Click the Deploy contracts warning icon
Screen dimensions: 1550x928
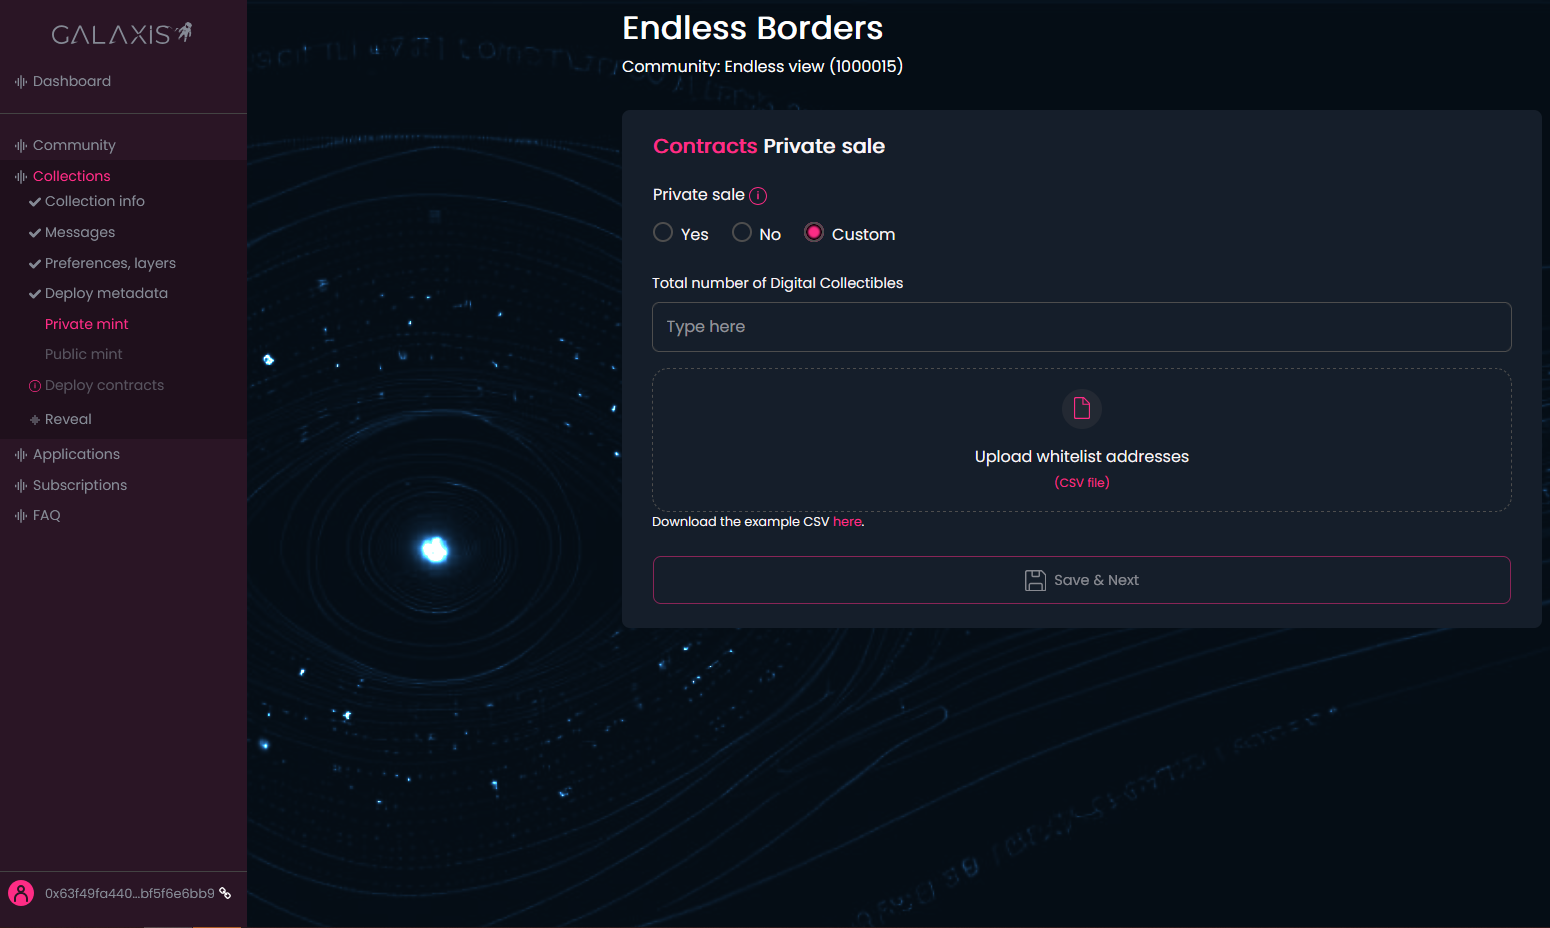coord(35,386)
